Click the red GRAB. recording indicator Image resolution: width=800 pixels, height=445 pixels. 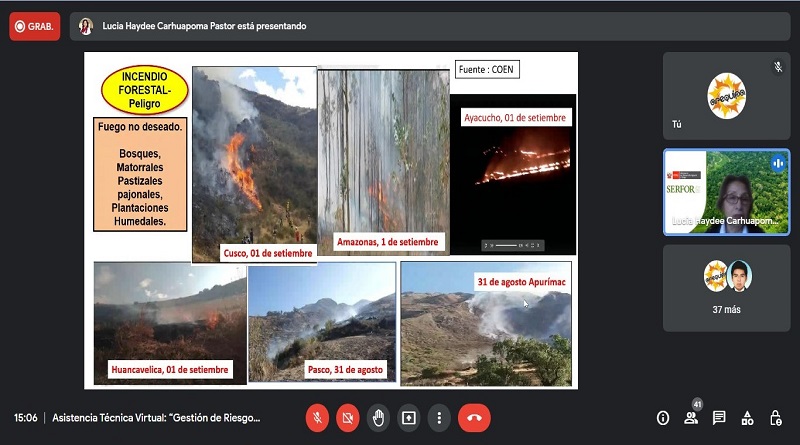click(35, 27)
